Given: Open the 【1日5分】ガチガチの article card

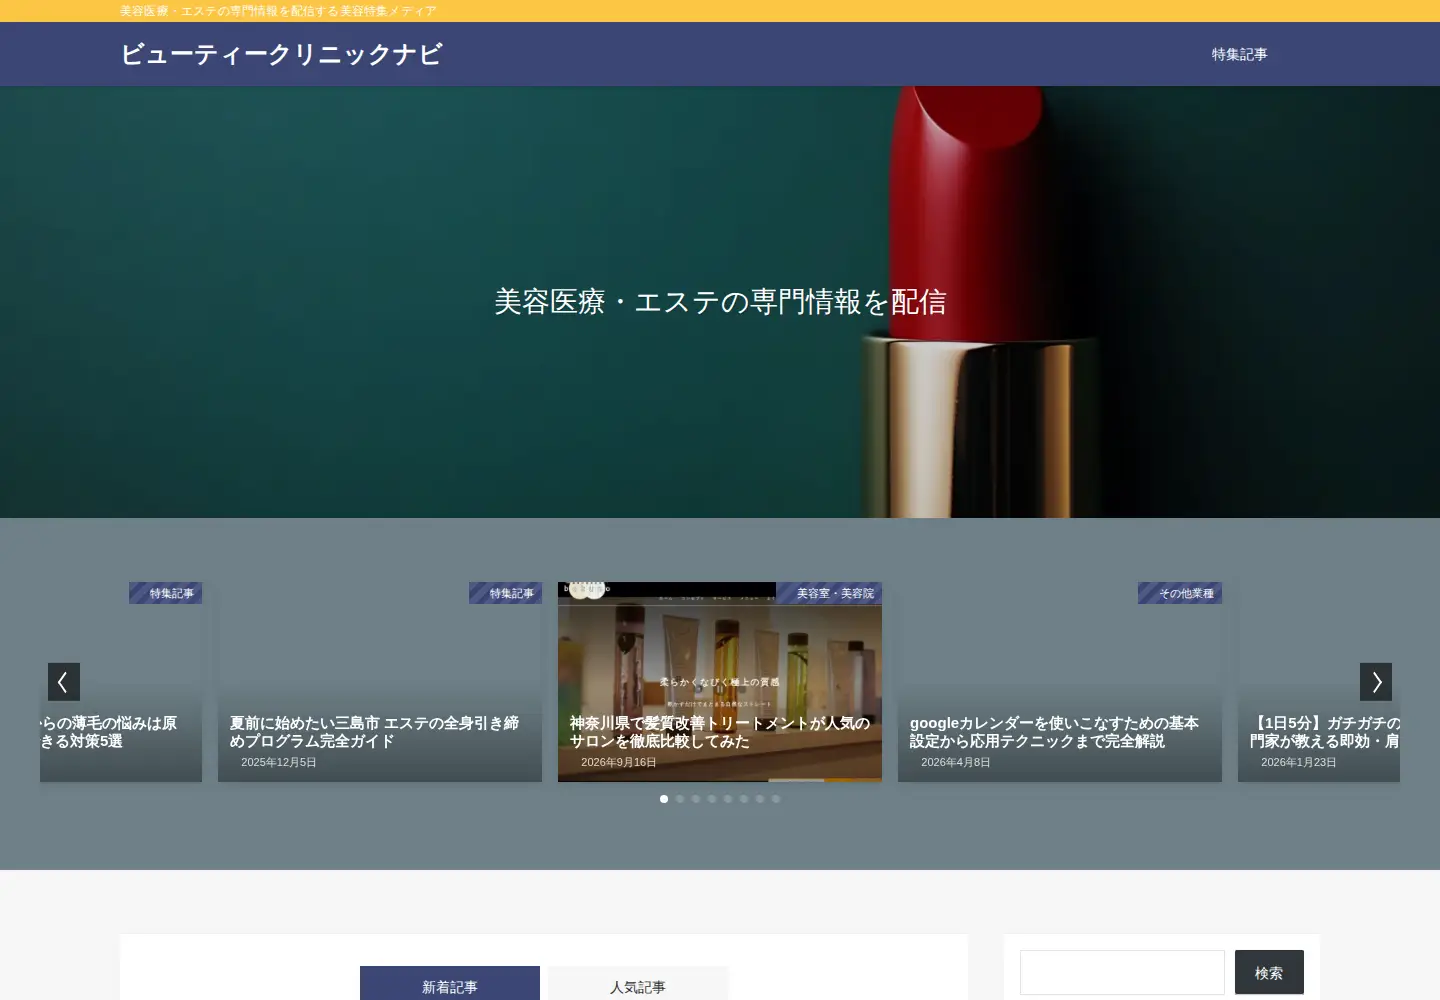Looking at the screenshot, I should click(1319, 682).
